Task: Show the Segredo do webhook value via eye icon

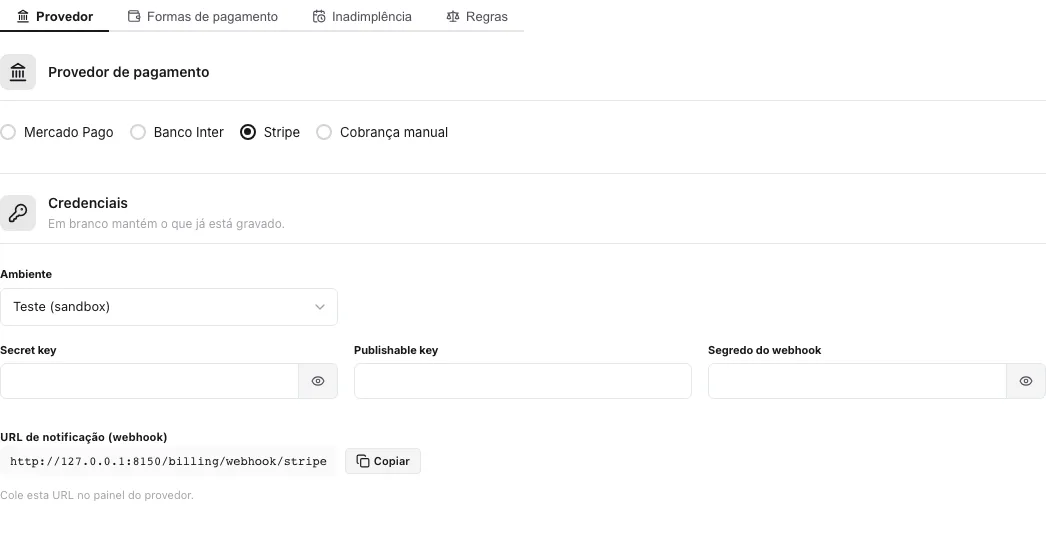Action: pos(1026,381)
